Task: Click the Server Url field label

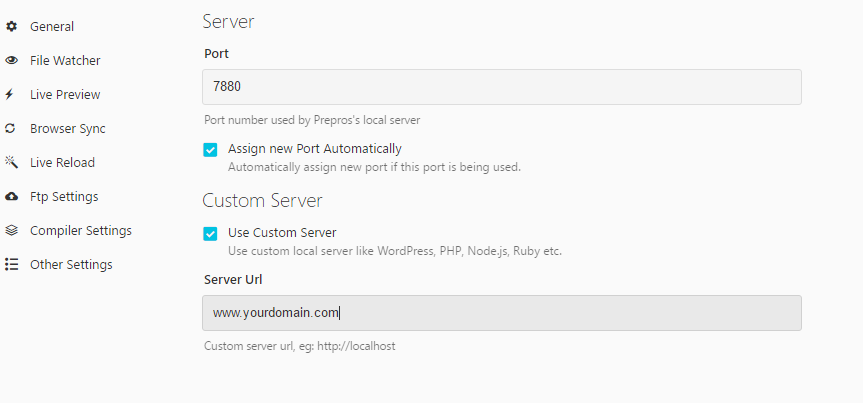Action: tap(233, 280)
